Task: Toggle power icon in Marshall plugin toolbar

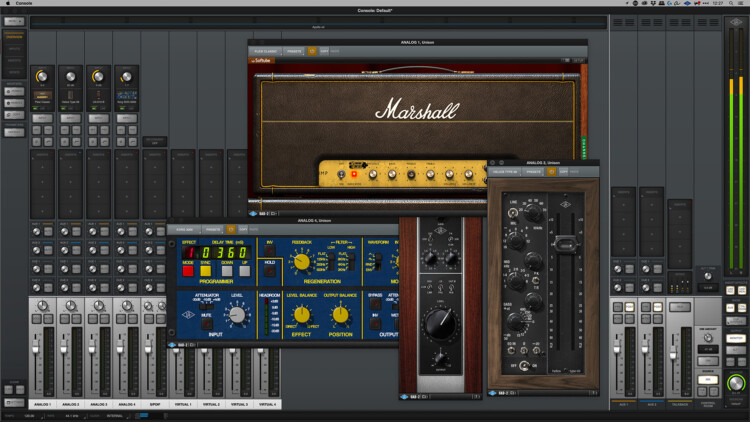Action: [x=312, y=51]
